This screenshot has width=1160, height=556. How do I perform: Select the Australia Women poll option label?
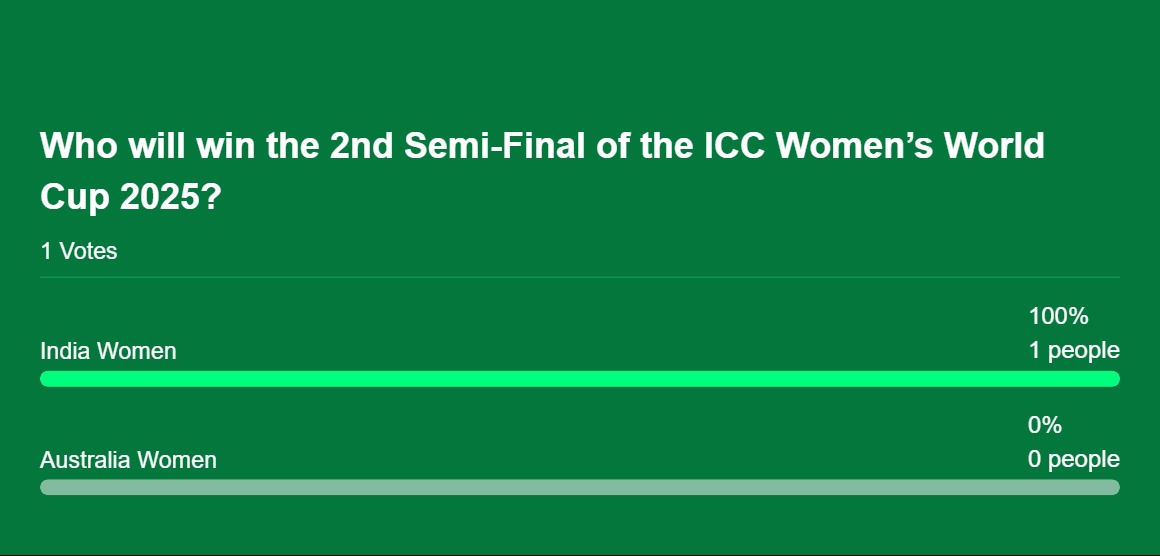tap(128, 460)
